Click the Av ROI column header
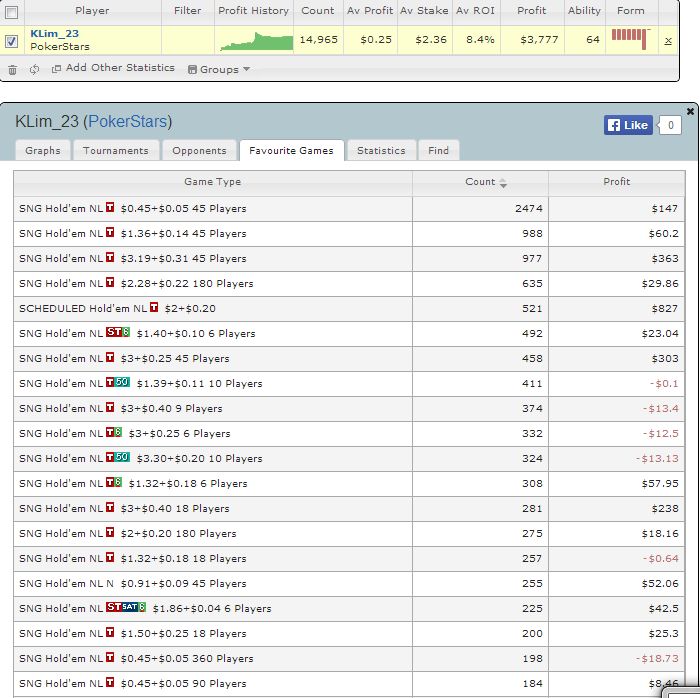The image size is (700, 698). coord(475,11)
